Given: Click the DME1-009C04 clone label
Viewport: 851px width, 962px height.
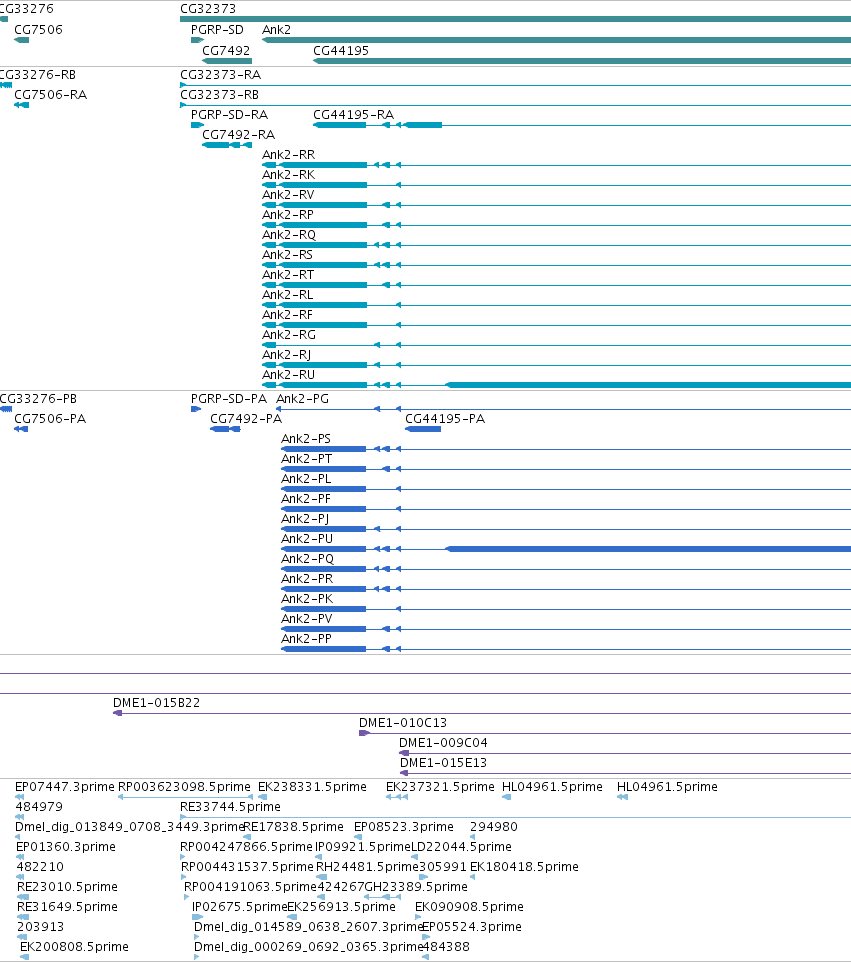Looking at the screenshot, I should [443, 743].
